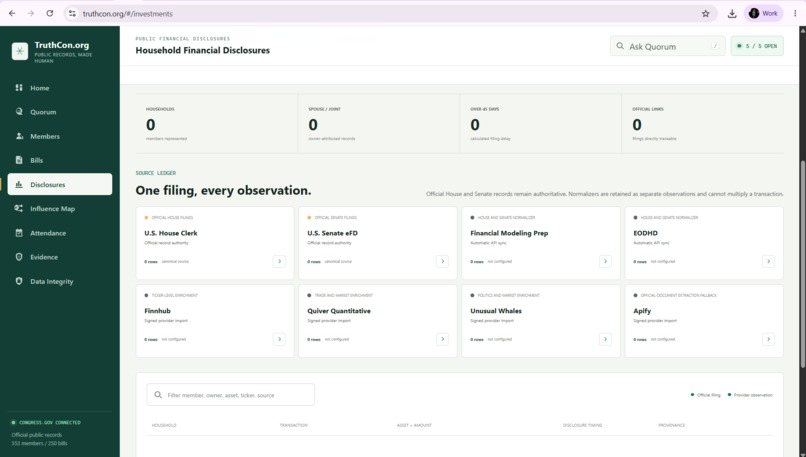The width and height of the screenshot is (806, 457).
Task: Click the Disclosures chart icon
Action: [x=19, y=184]
